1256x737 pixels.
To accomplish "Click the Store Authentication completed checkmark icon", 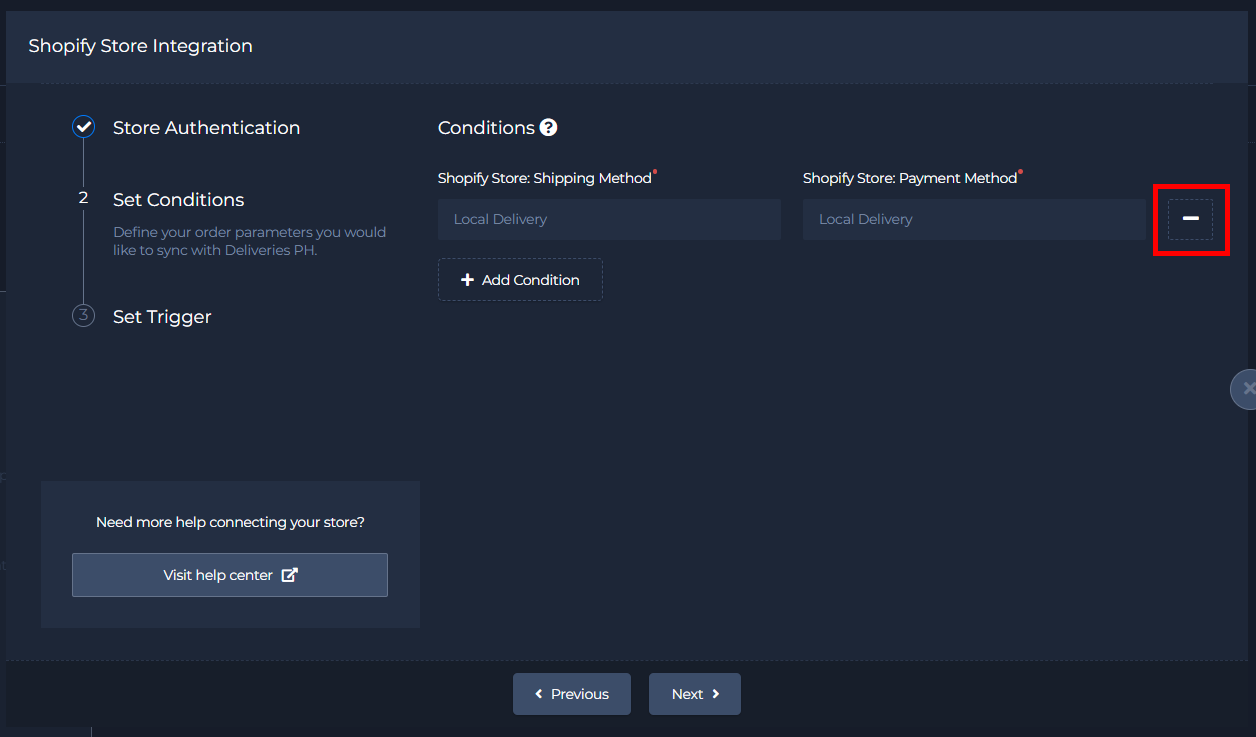I will (x=83, y=127).
